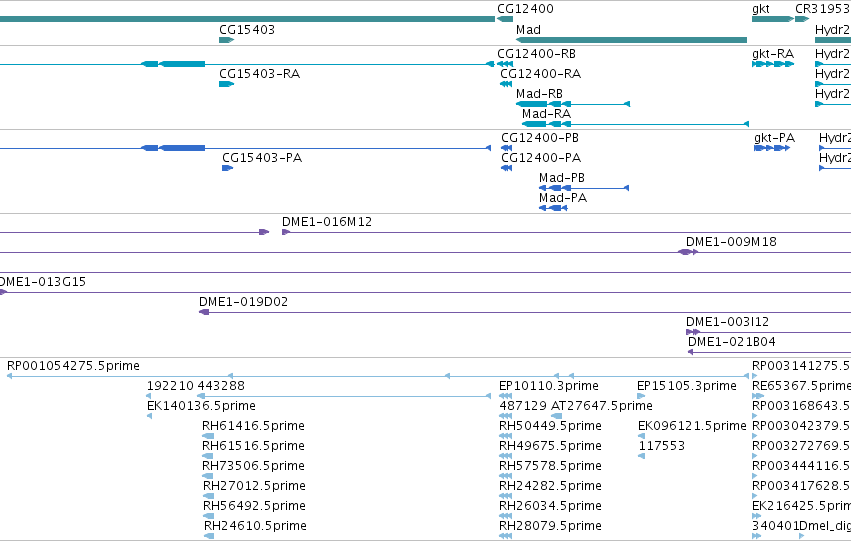Image resolution: width=851 pixels, height=541 pixels.
Task: Select the RH73506.5prime EST label
Action: 253,467
